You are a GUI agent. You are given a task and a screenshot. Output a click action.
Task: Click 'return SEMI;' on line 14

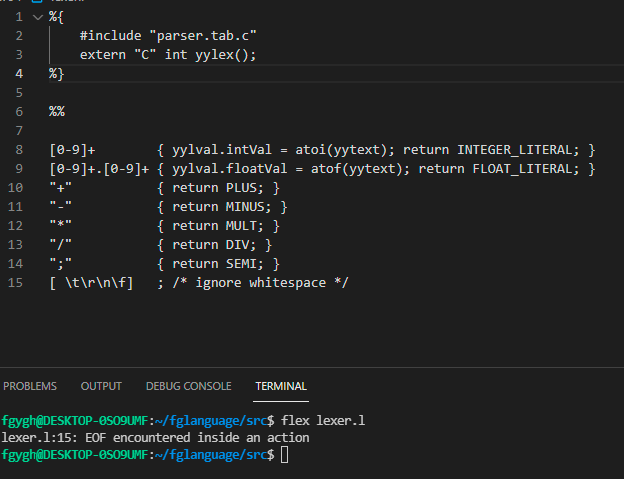[x=218, y=264]
